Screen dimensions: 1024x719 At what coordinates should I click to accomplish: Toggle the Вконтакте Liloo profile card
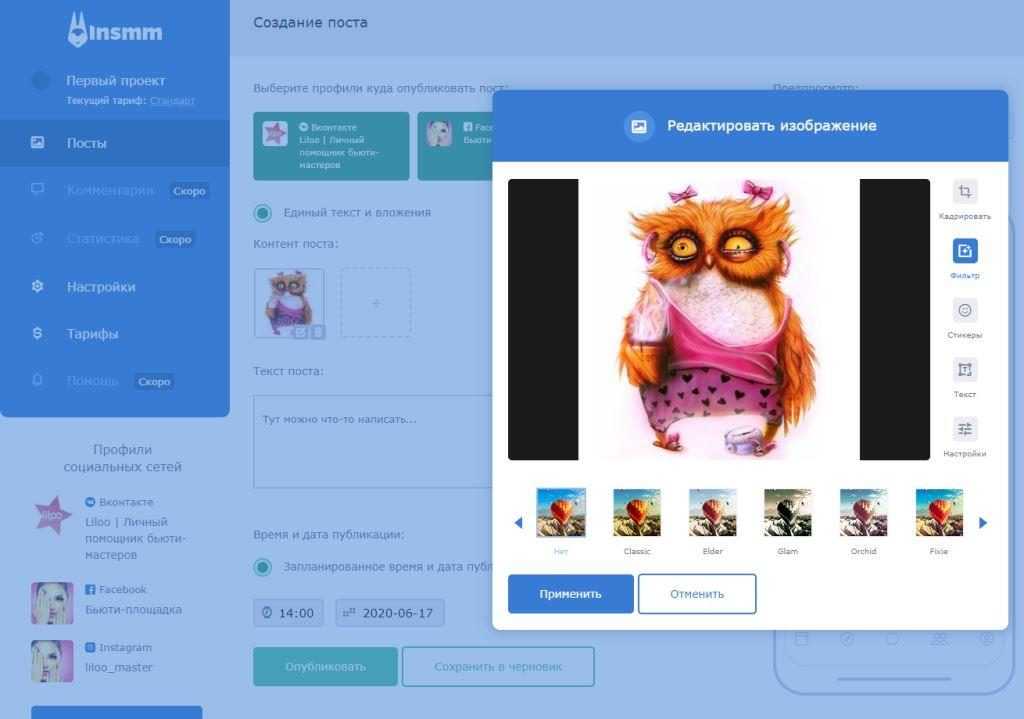331,146
